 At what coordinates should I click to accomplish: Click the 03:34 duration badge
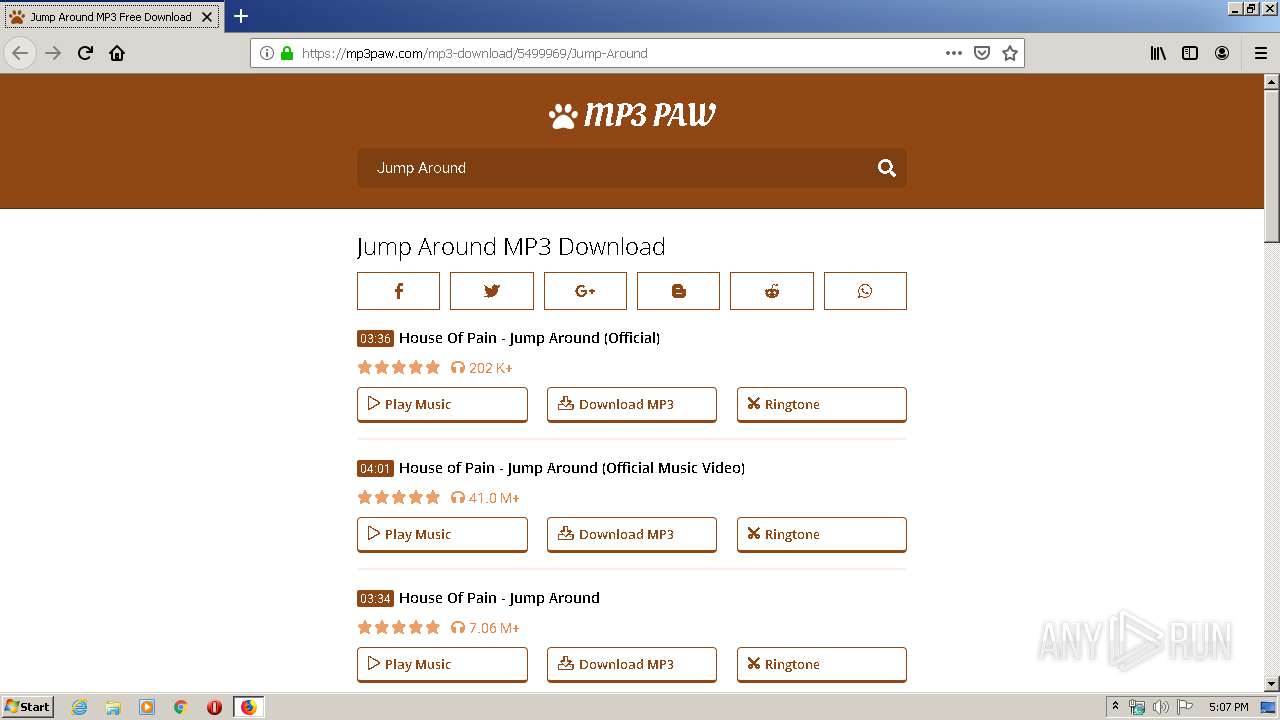[x=375, y=598]
